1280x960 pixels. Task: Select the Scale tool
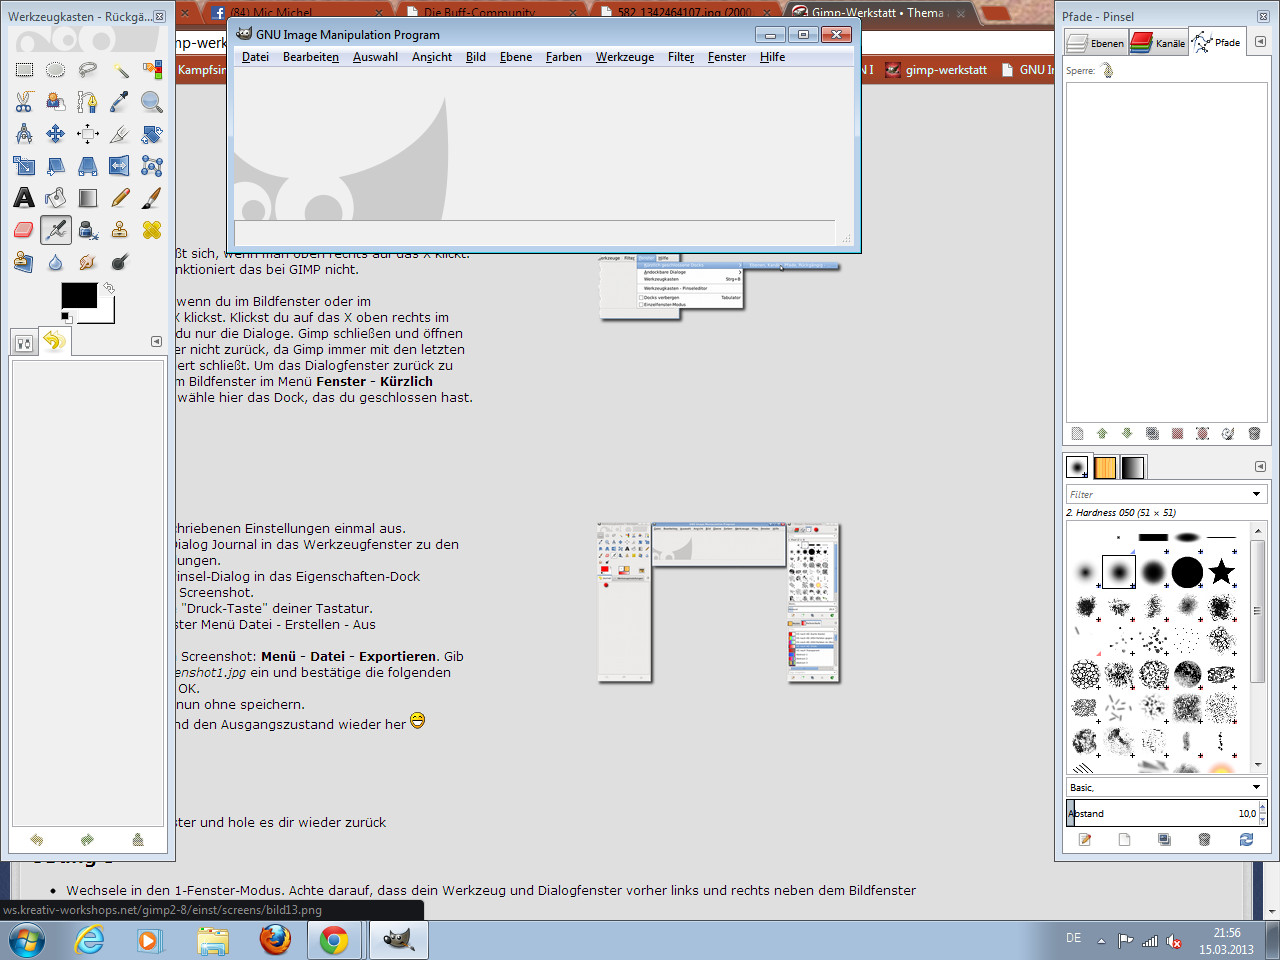tap(24, 166)
